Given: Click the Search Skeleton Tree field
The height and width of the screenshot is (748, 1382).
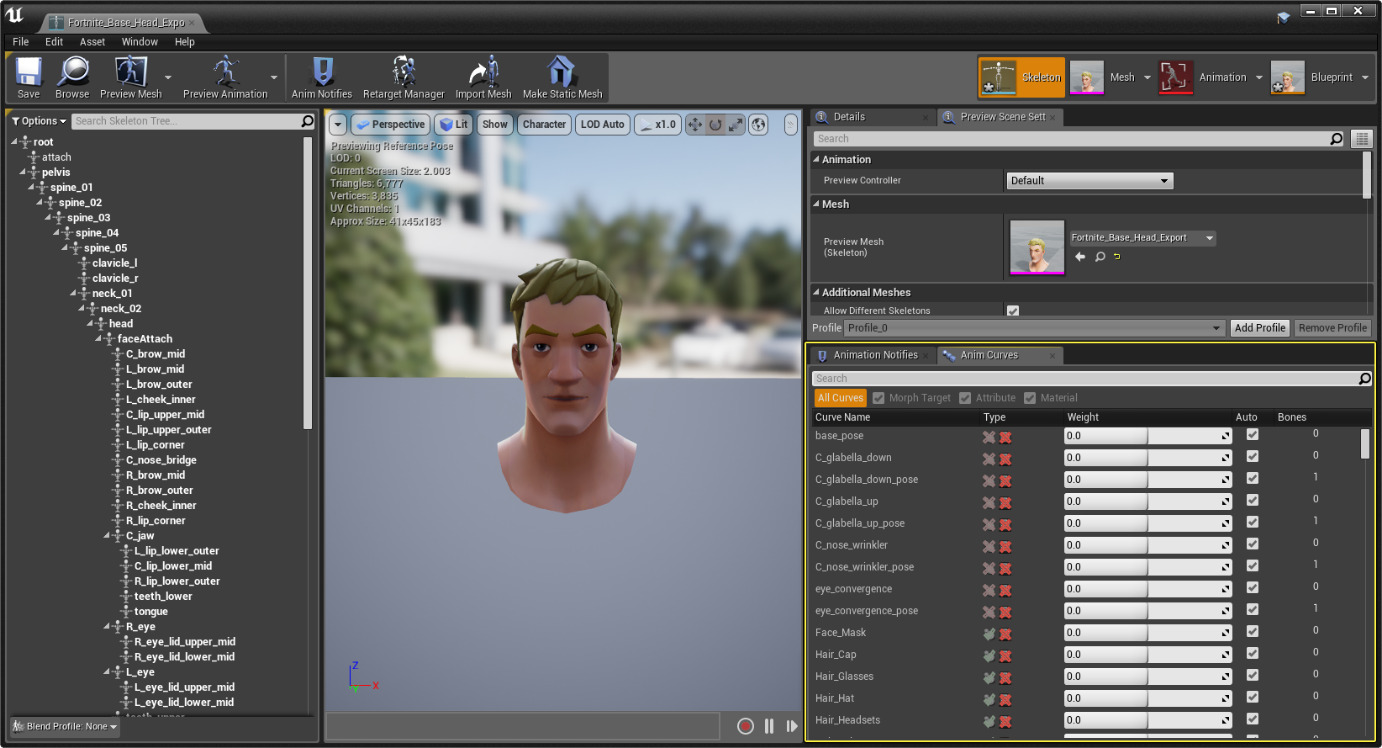Looking at the screenshot, I should tap(186, 121).
